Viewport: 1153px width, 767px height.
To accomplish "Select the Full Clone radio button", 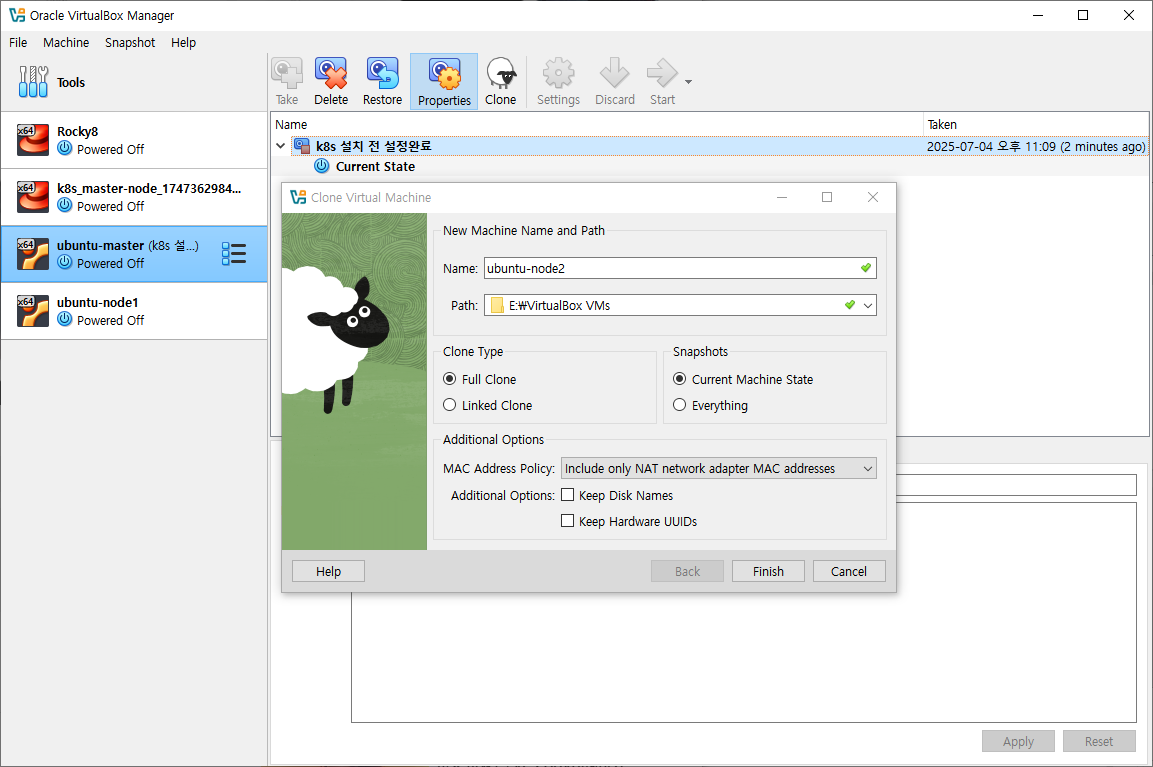I will pyautogui.click(x=450, y=379).
